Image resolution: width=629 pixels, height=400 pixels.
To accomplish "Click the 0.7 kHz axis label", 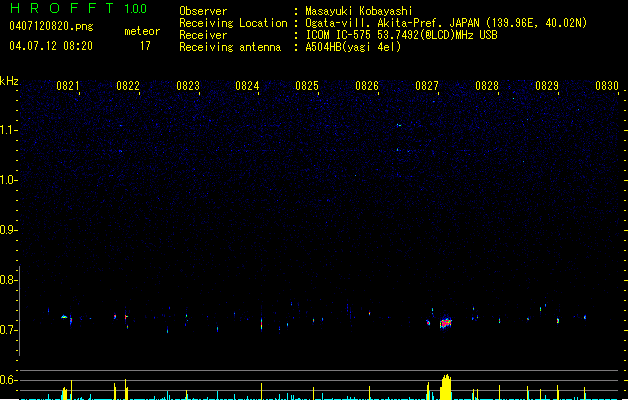I will point(8,330).
